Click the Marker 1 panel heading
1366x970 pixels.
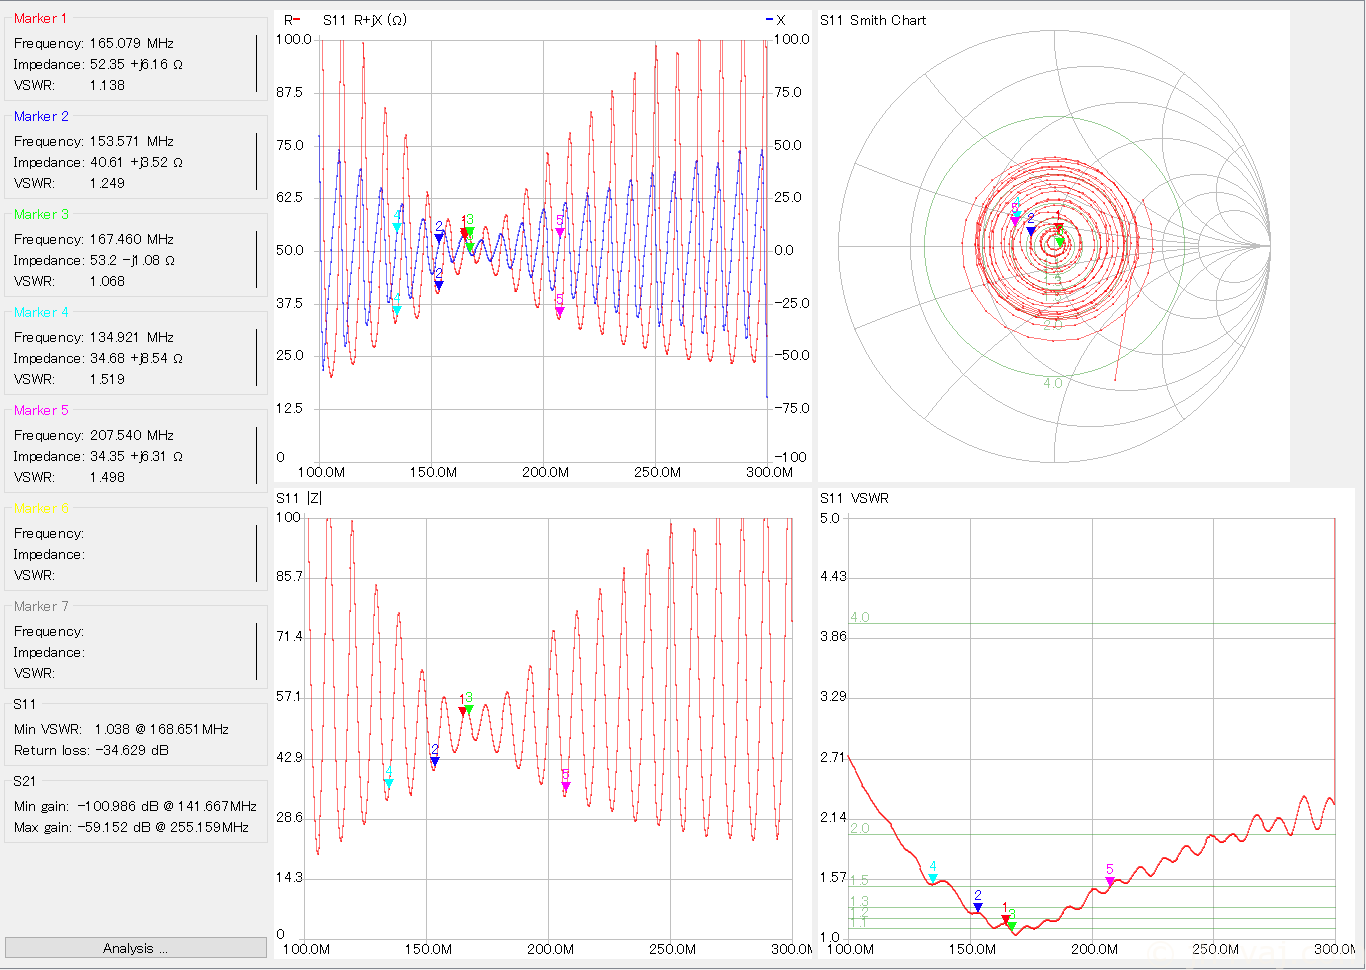click(x=41, y=18)
